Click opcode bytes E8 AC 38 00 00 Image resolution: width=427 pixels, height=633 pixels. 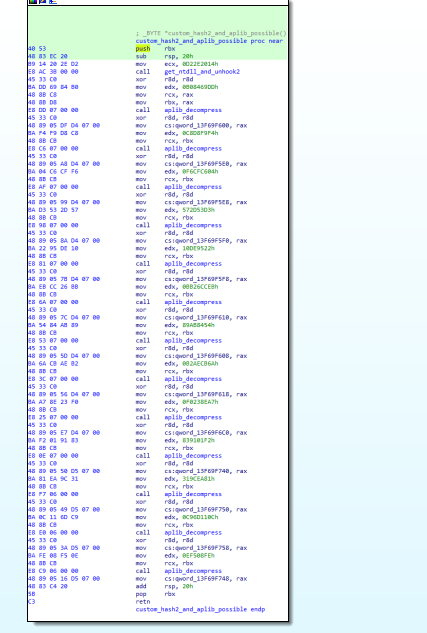(53, 71)
